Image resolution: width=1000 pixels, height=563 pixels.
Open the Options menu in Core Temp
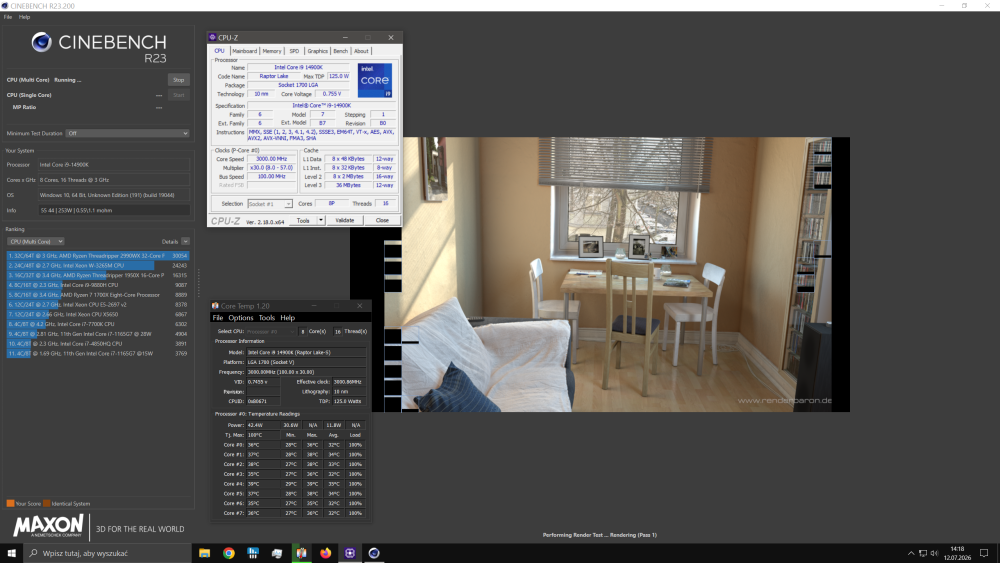point(240,318)
